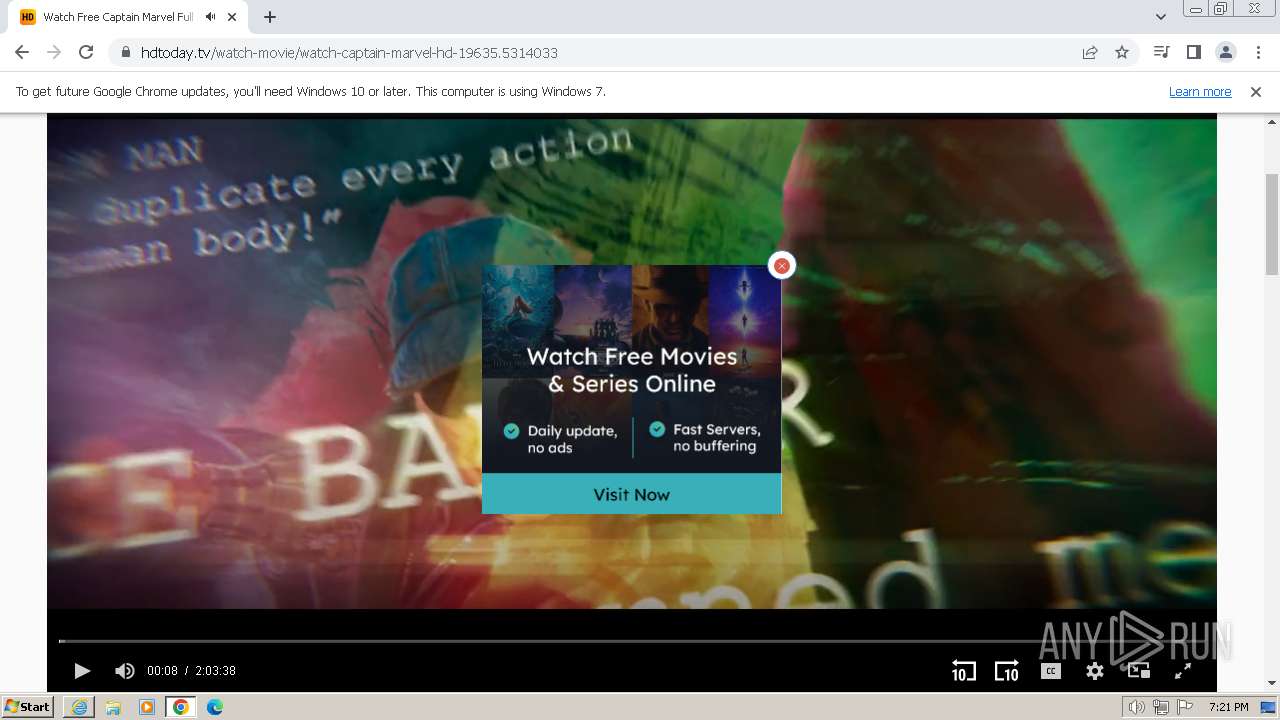This screenshot has height=720, width=1280.
Task: Launch Microsoft Edge from taskbar
Action: (215, 706)
